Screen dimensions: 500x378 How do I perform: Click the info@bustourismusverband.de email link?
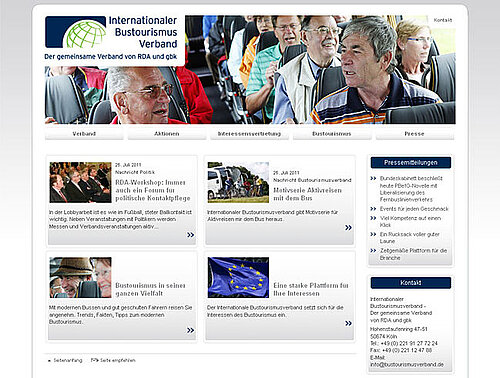407,365
